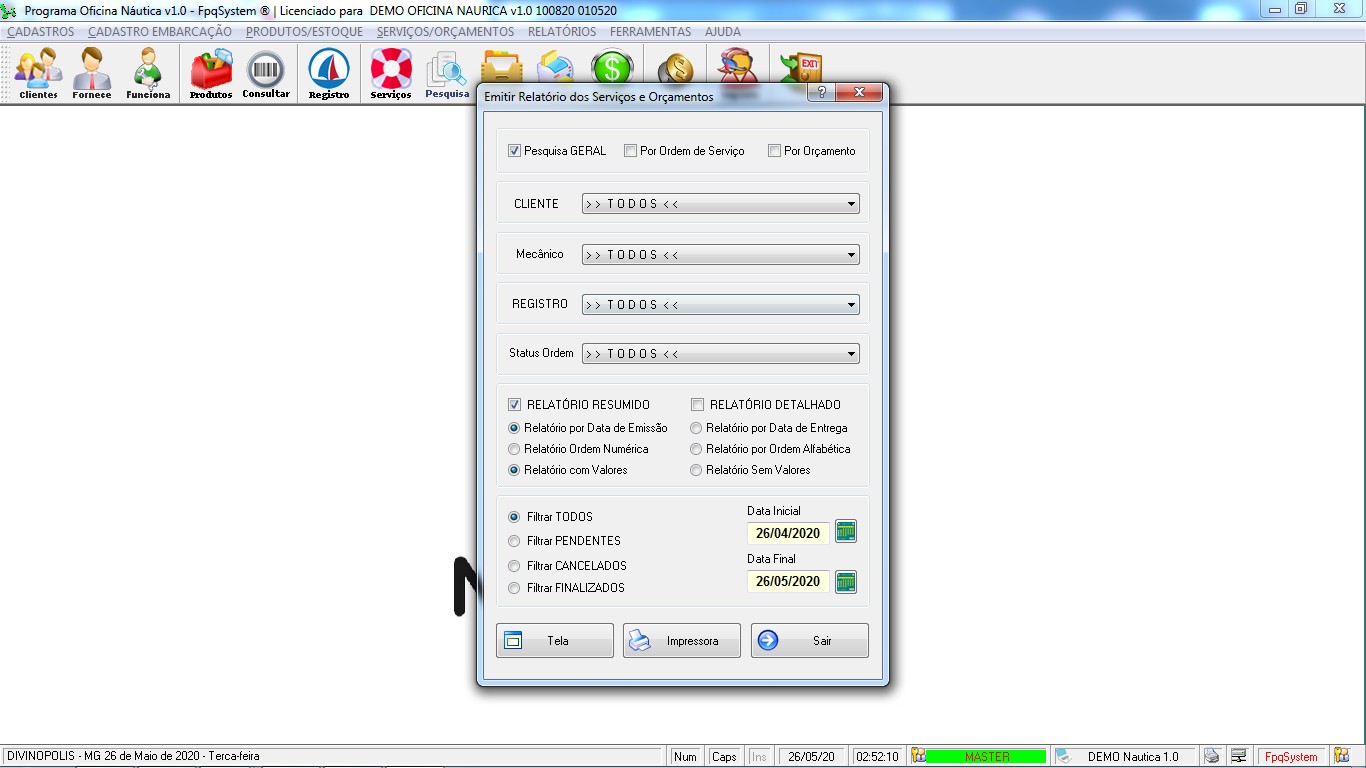Open the RELATÓRIOS menu
This screenshot has width=1366, height=768.
click(x=562, y=32)
